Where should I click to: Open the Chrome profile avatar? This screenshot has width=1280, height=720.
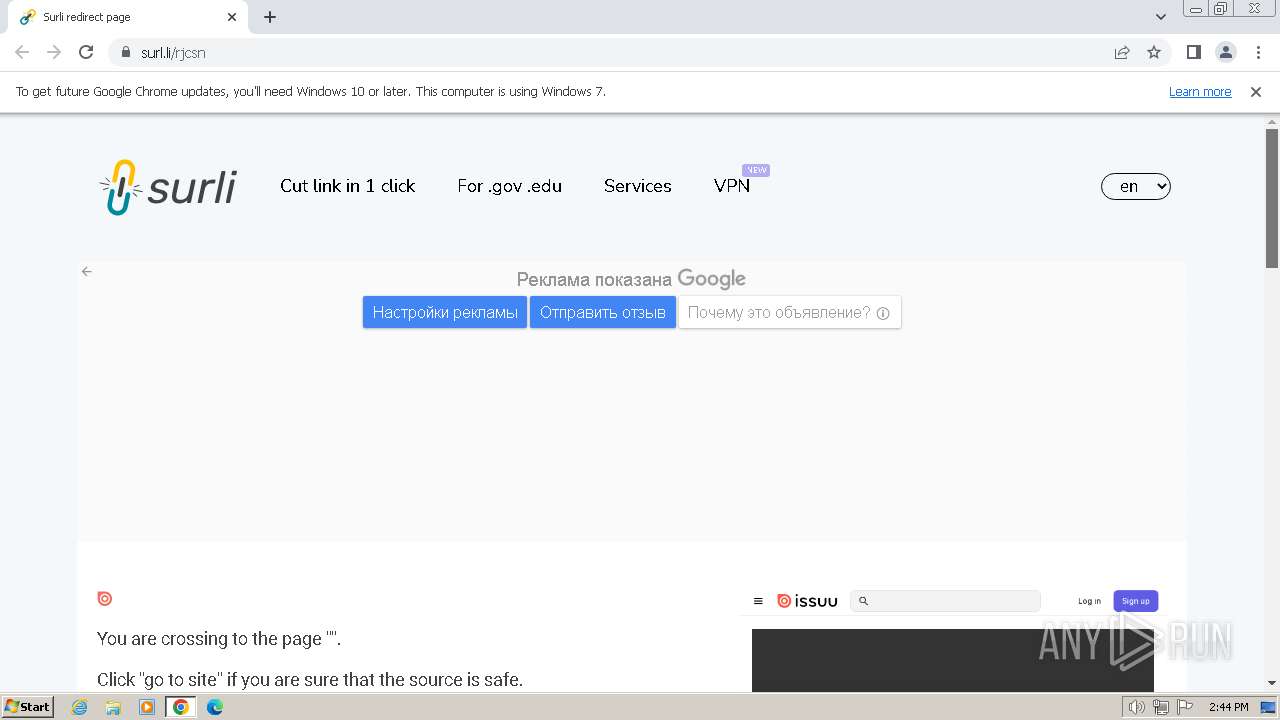[x=1225, y=53]
